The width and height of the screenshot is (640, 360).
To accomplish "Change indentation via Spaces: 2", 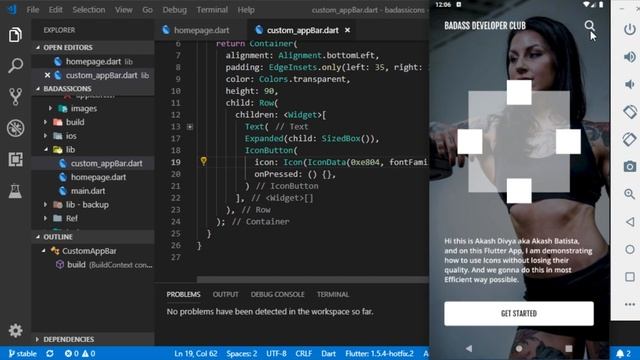I will click(242, 353).
